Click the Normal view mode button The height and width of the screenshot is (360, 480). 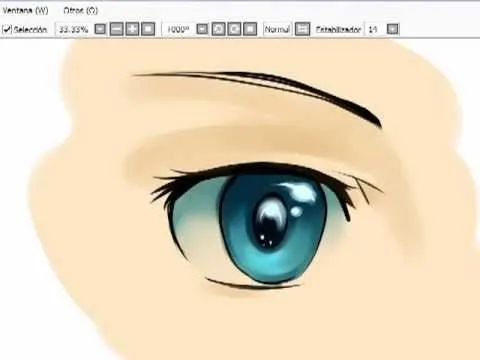pos(277,29)
